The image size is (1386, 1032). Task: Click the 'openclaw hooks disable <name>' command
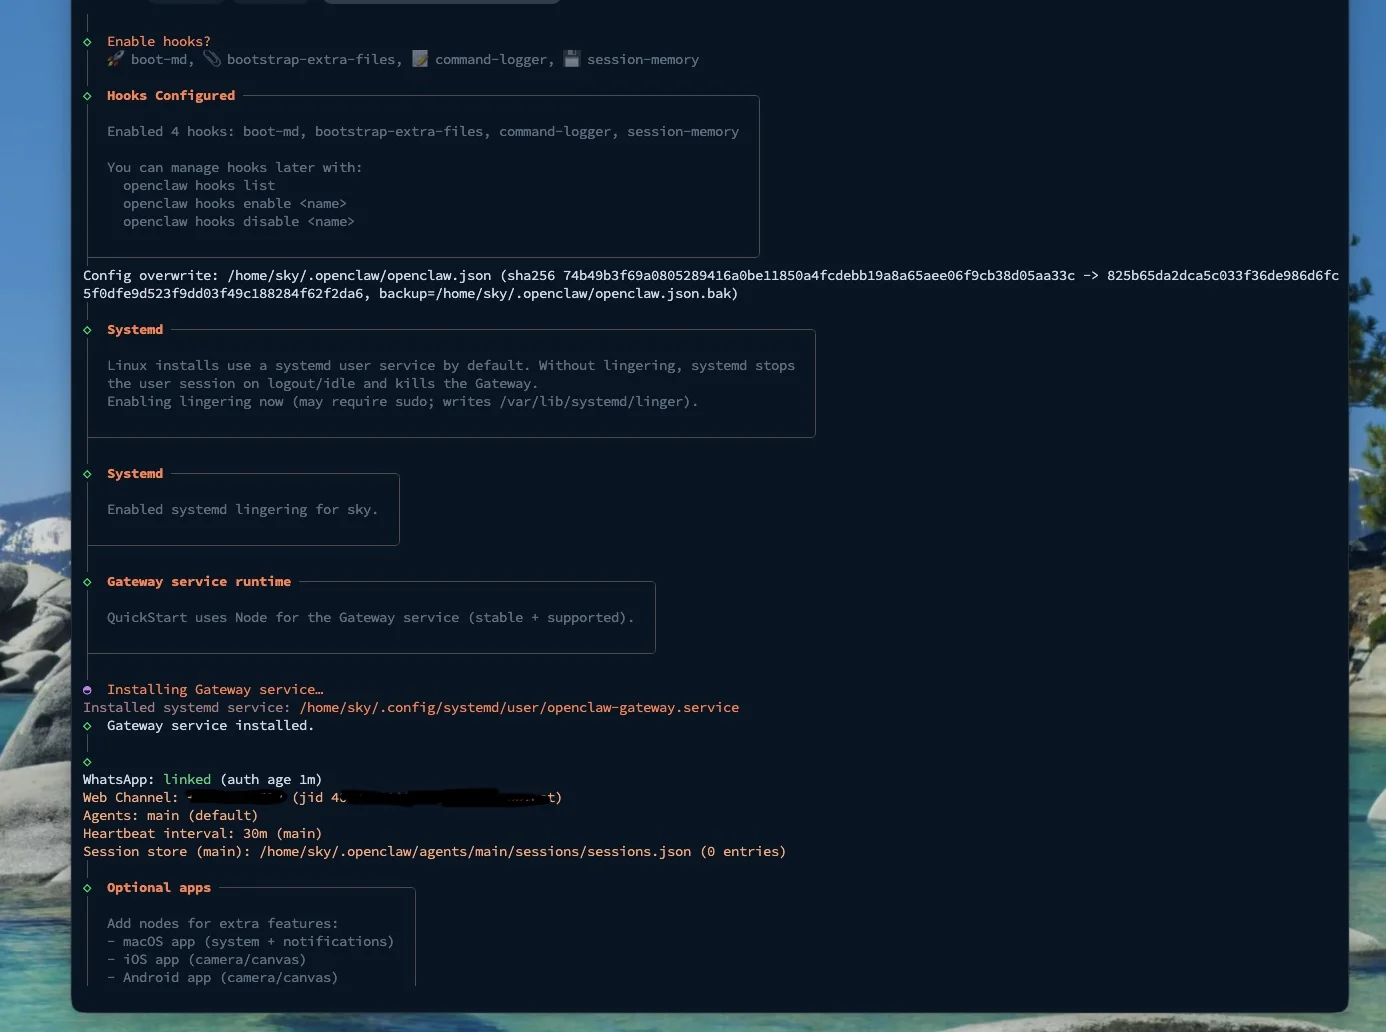pos(239,222)
